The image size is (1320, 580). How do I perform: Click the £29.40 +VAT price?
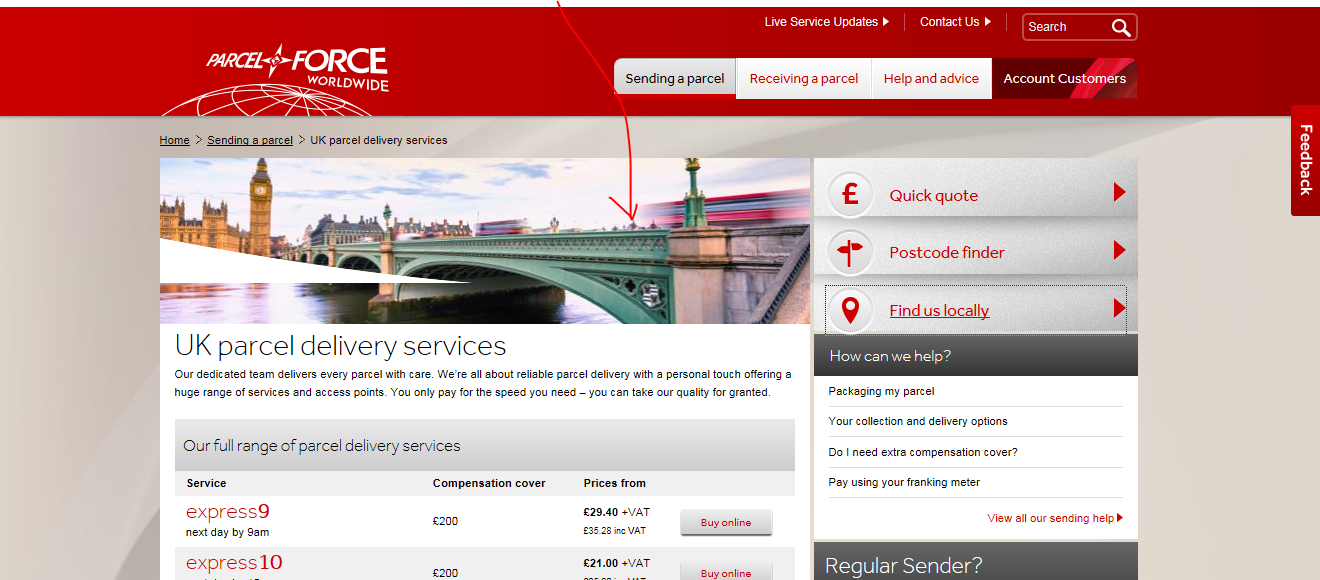point(616,512)
